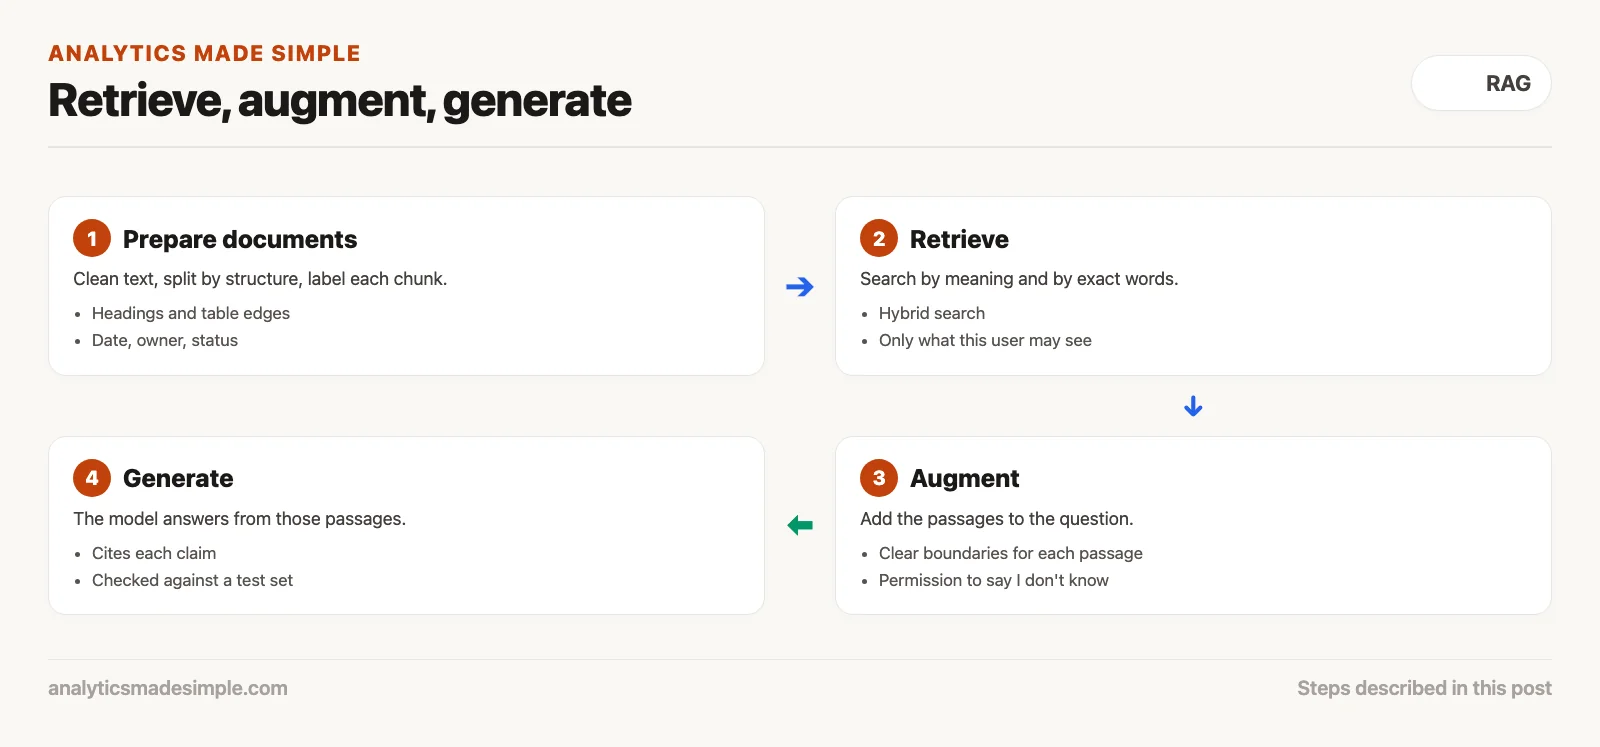Click the RAG badge in the header
The image size is (1600, 747).
(1481, 83)
